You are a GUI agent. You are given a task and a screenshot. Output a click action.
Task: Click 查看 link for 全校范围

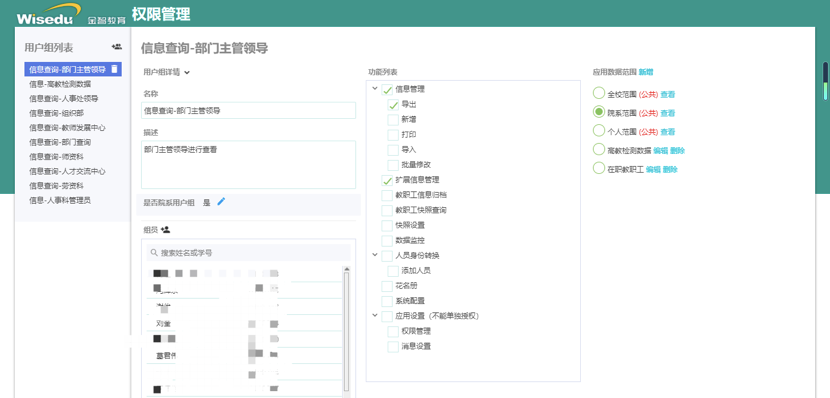tap(667, 95)
